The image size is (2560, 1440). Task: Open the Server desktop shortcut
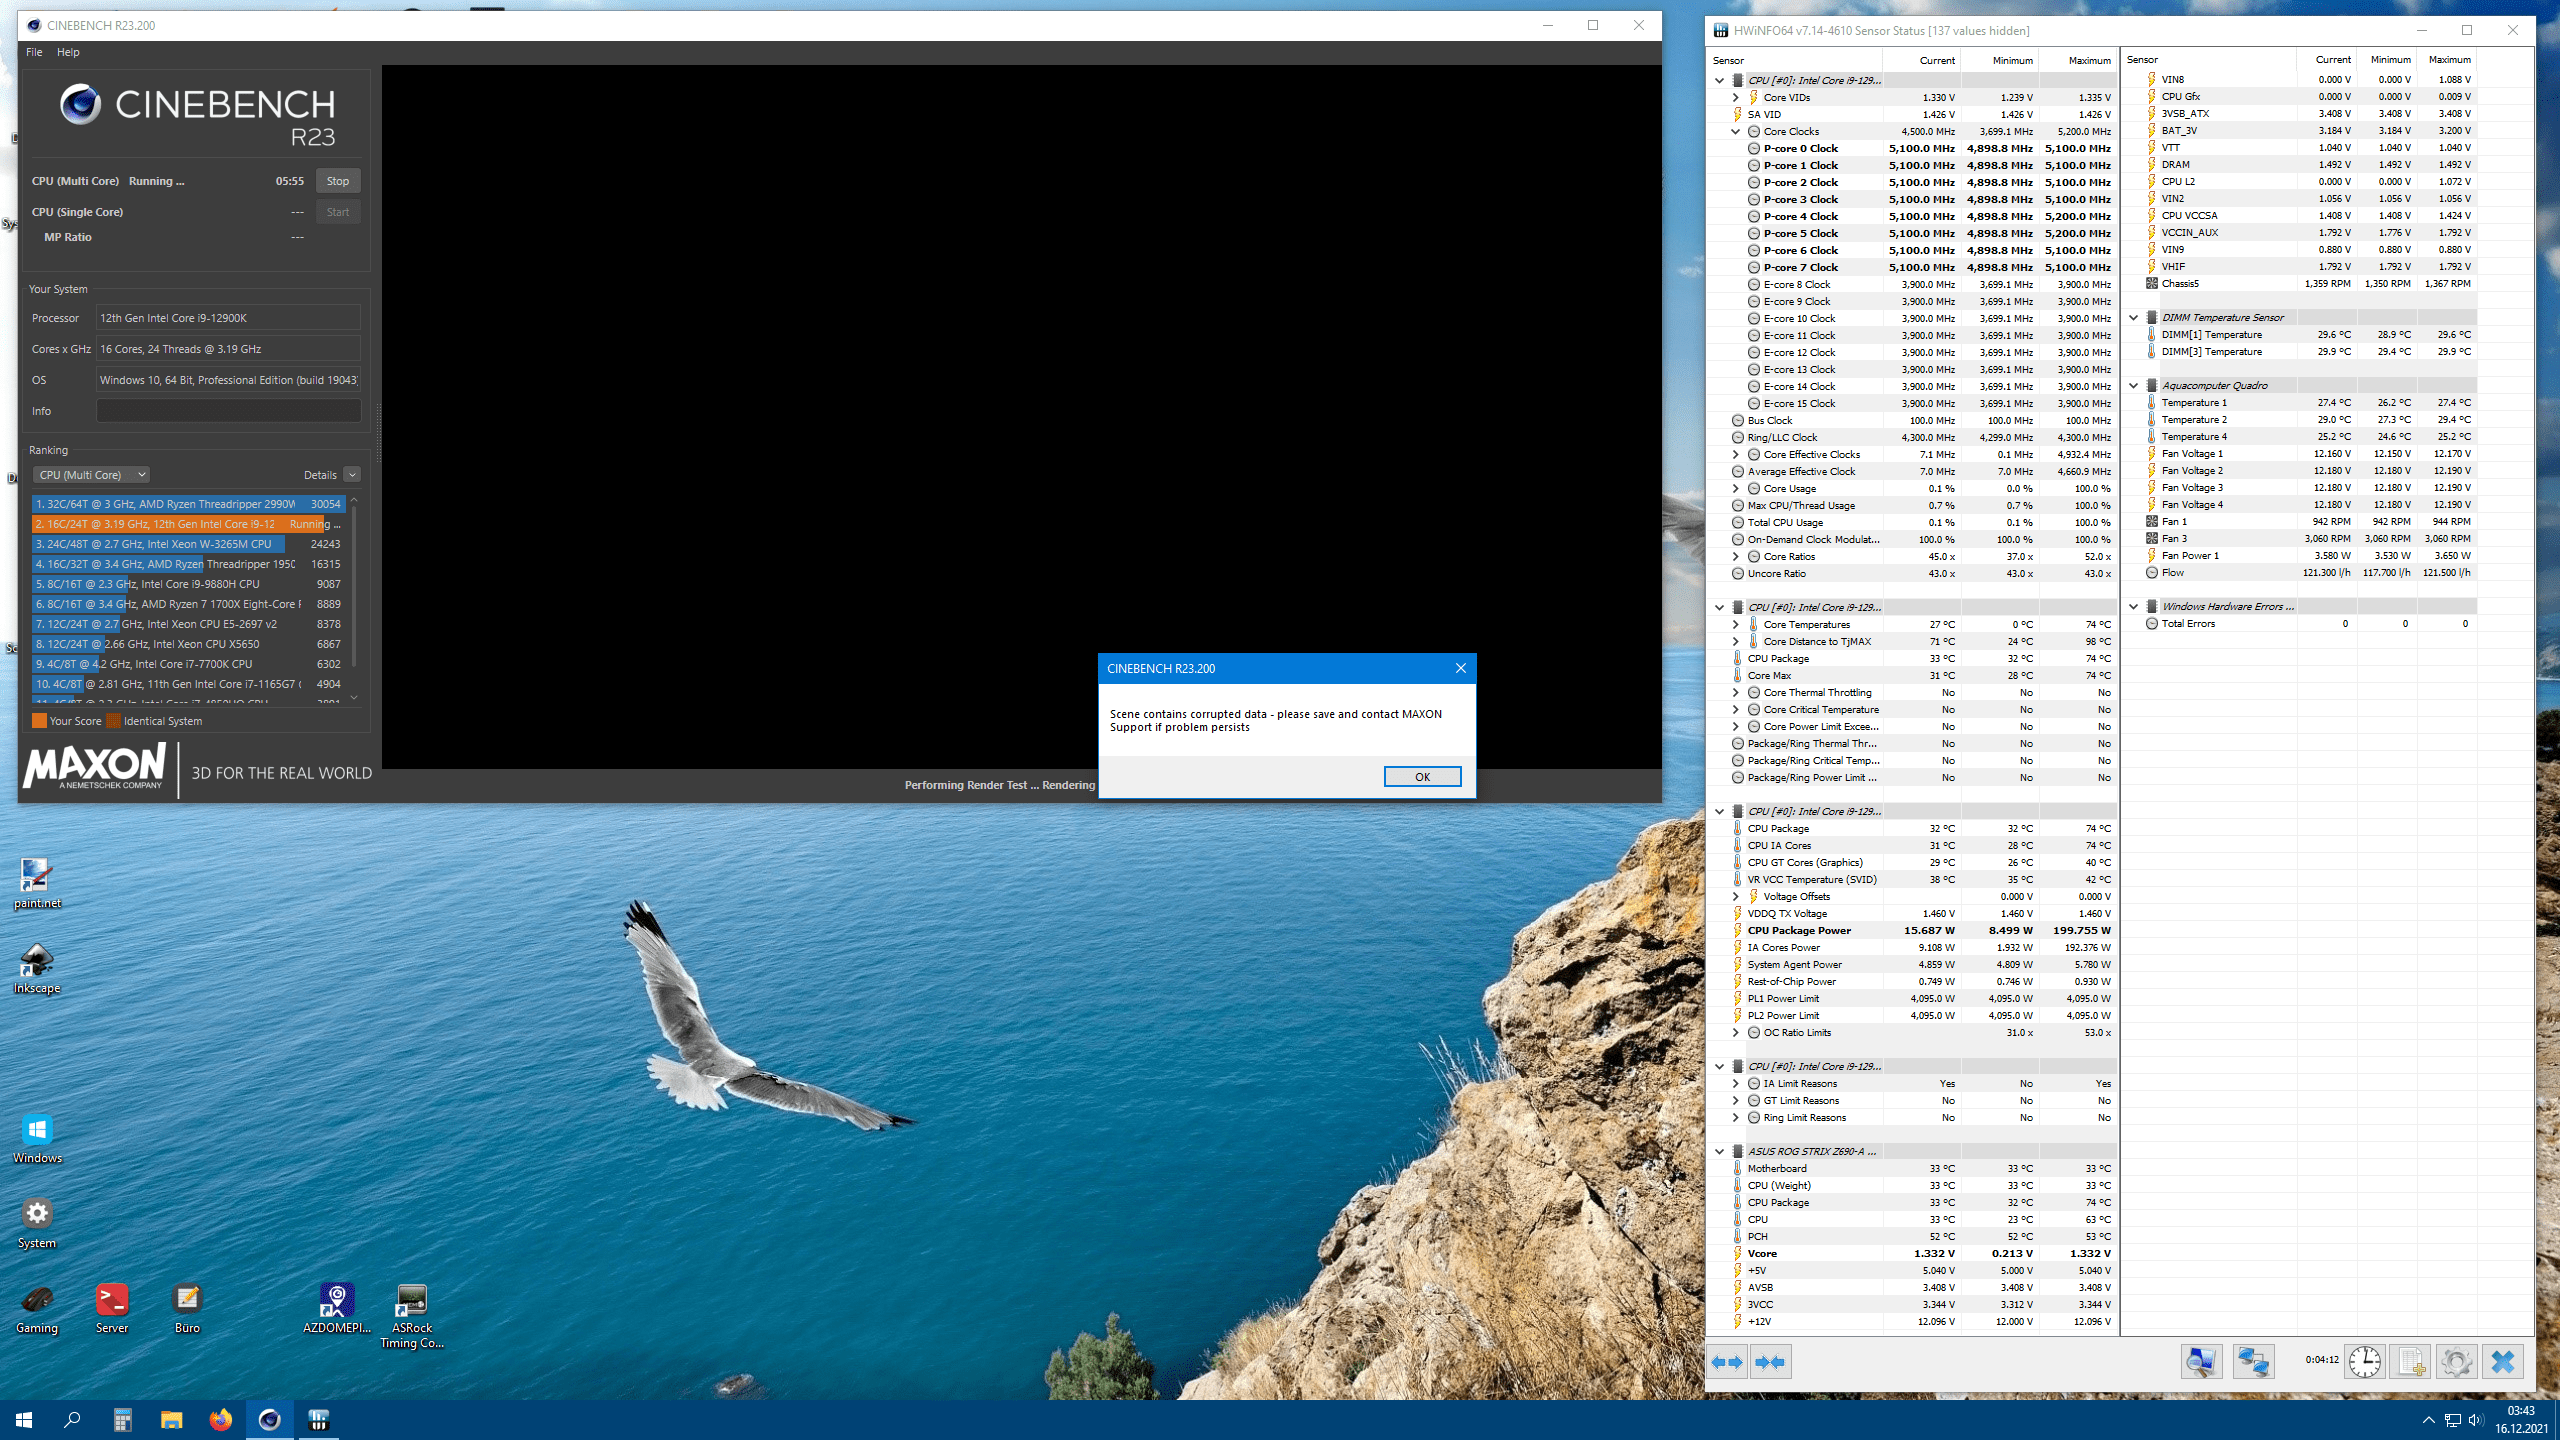point(112,1309)
